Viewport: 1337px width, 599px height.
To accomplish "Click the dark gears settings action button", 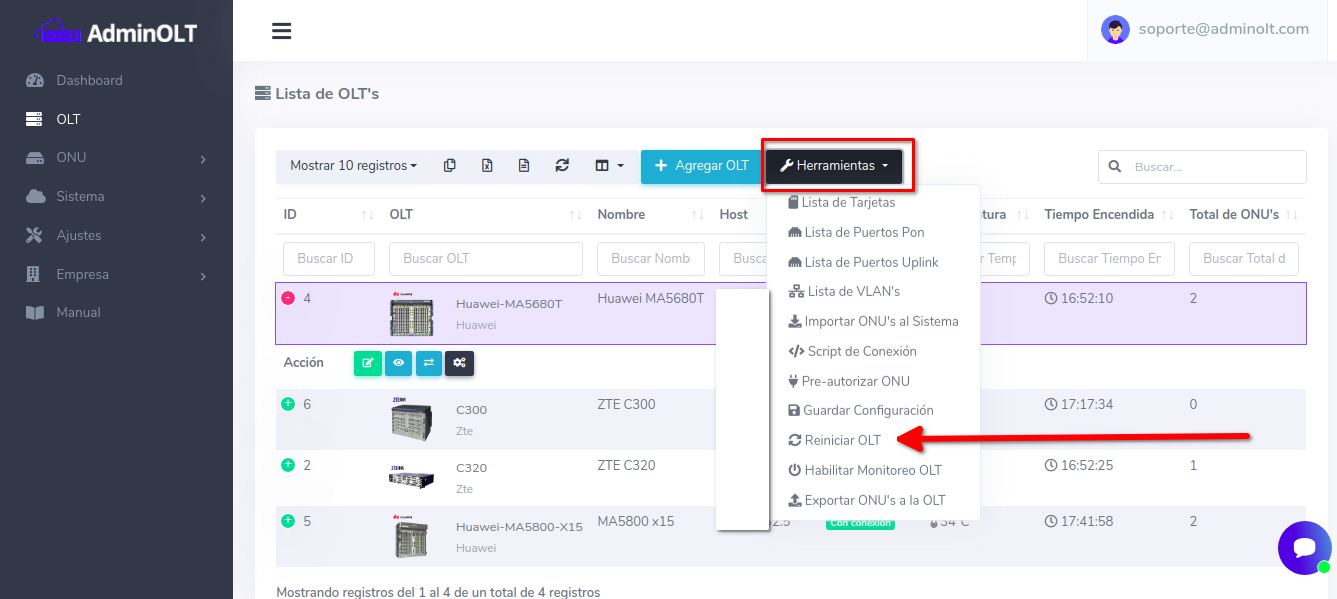I will click(460, 363).
